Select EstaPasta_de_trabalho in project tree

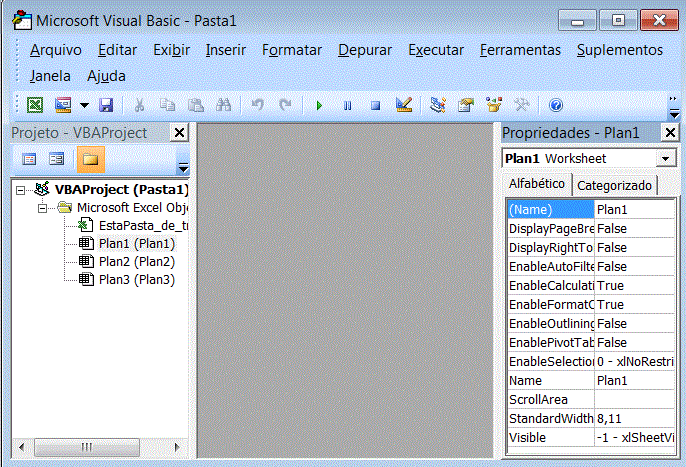(x=143, y=226)
